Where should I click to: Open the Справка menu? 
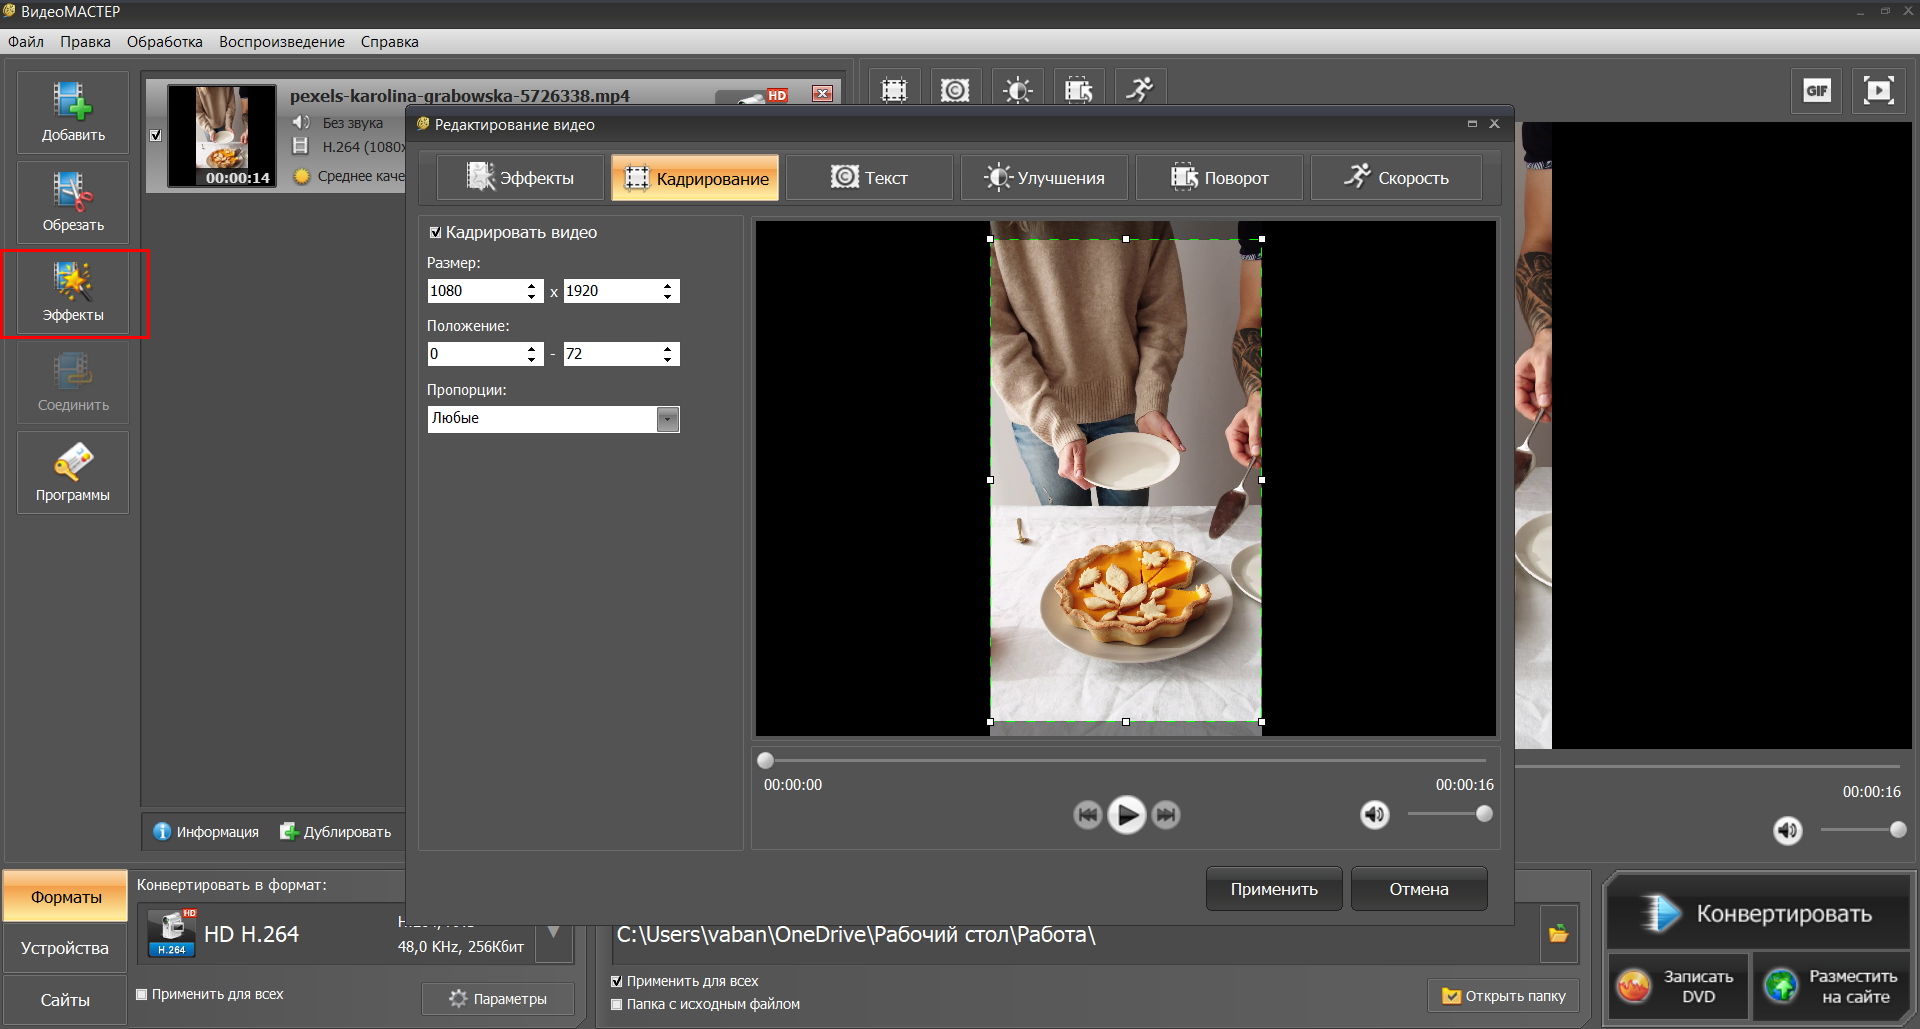390,42
